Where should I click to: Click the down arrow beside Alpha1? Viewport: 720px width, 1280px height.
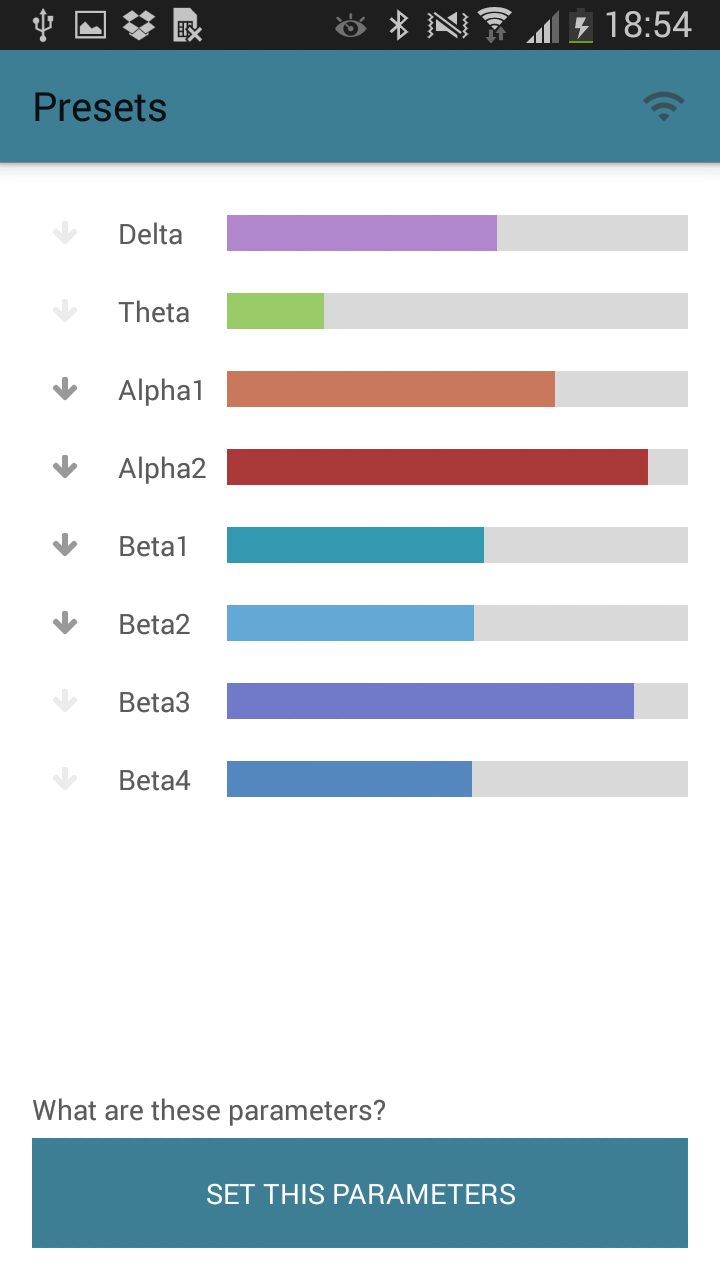tap(65, 389)
